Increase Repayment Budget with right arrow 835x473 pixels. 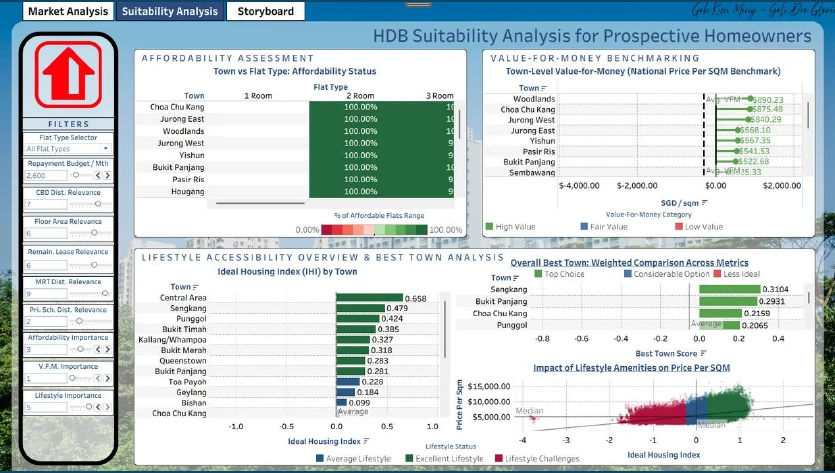coord(108,175)
